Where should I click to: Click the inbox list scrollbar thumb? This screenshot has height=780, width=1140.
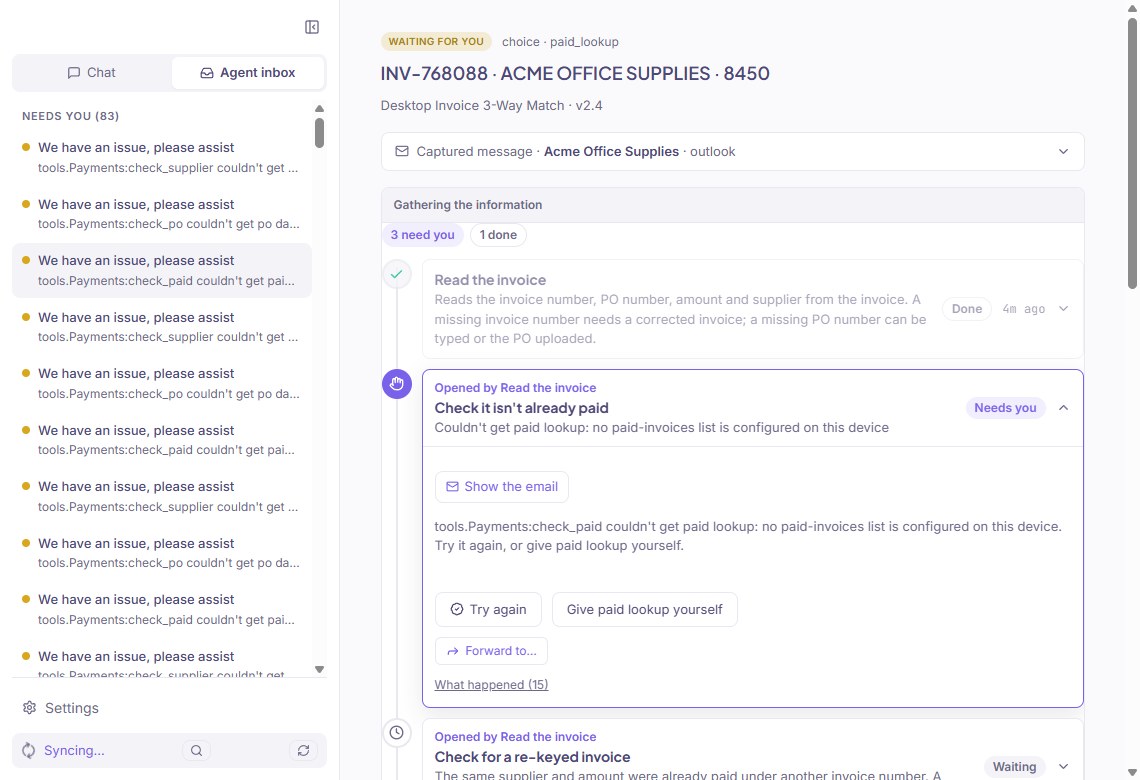[319, 133]
